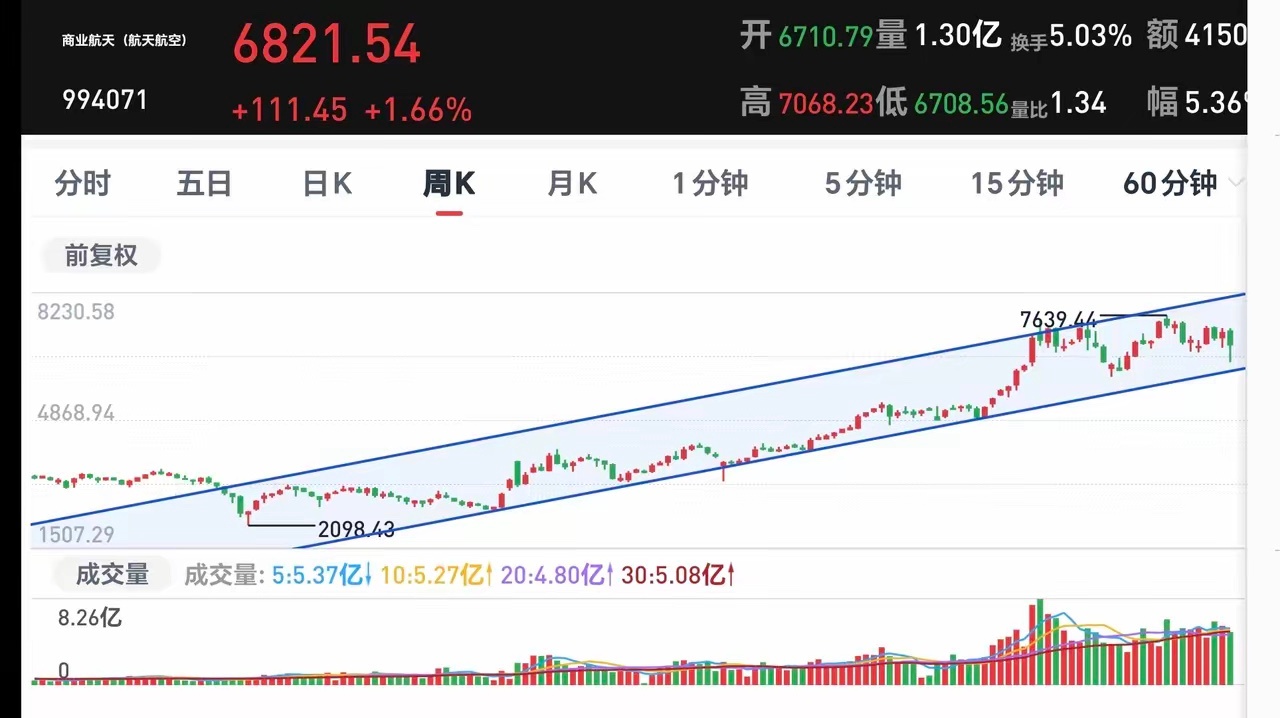Click the index name 商业航天（航天航空）
Viewport: 1280px width, 718px height.
[x=124, y=41]
